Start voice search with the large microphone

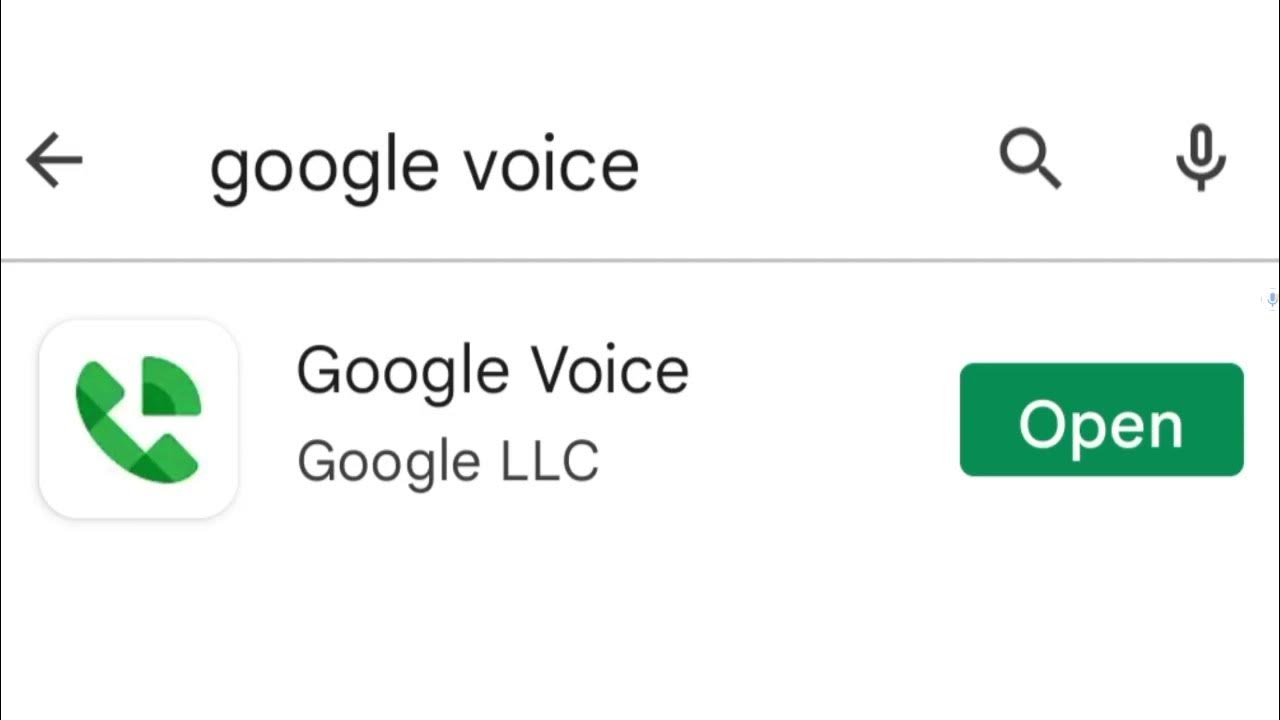1200,158
